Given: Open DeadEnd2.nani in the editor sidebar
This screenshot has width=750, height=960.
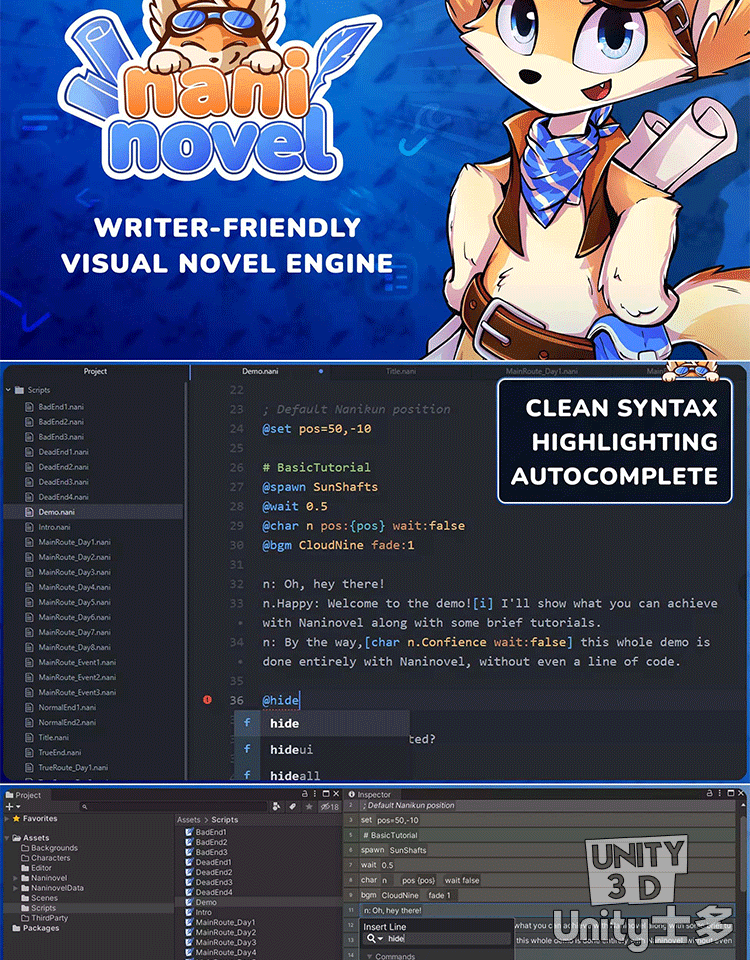Looking at the screenshot, I should tap(63, 467).
